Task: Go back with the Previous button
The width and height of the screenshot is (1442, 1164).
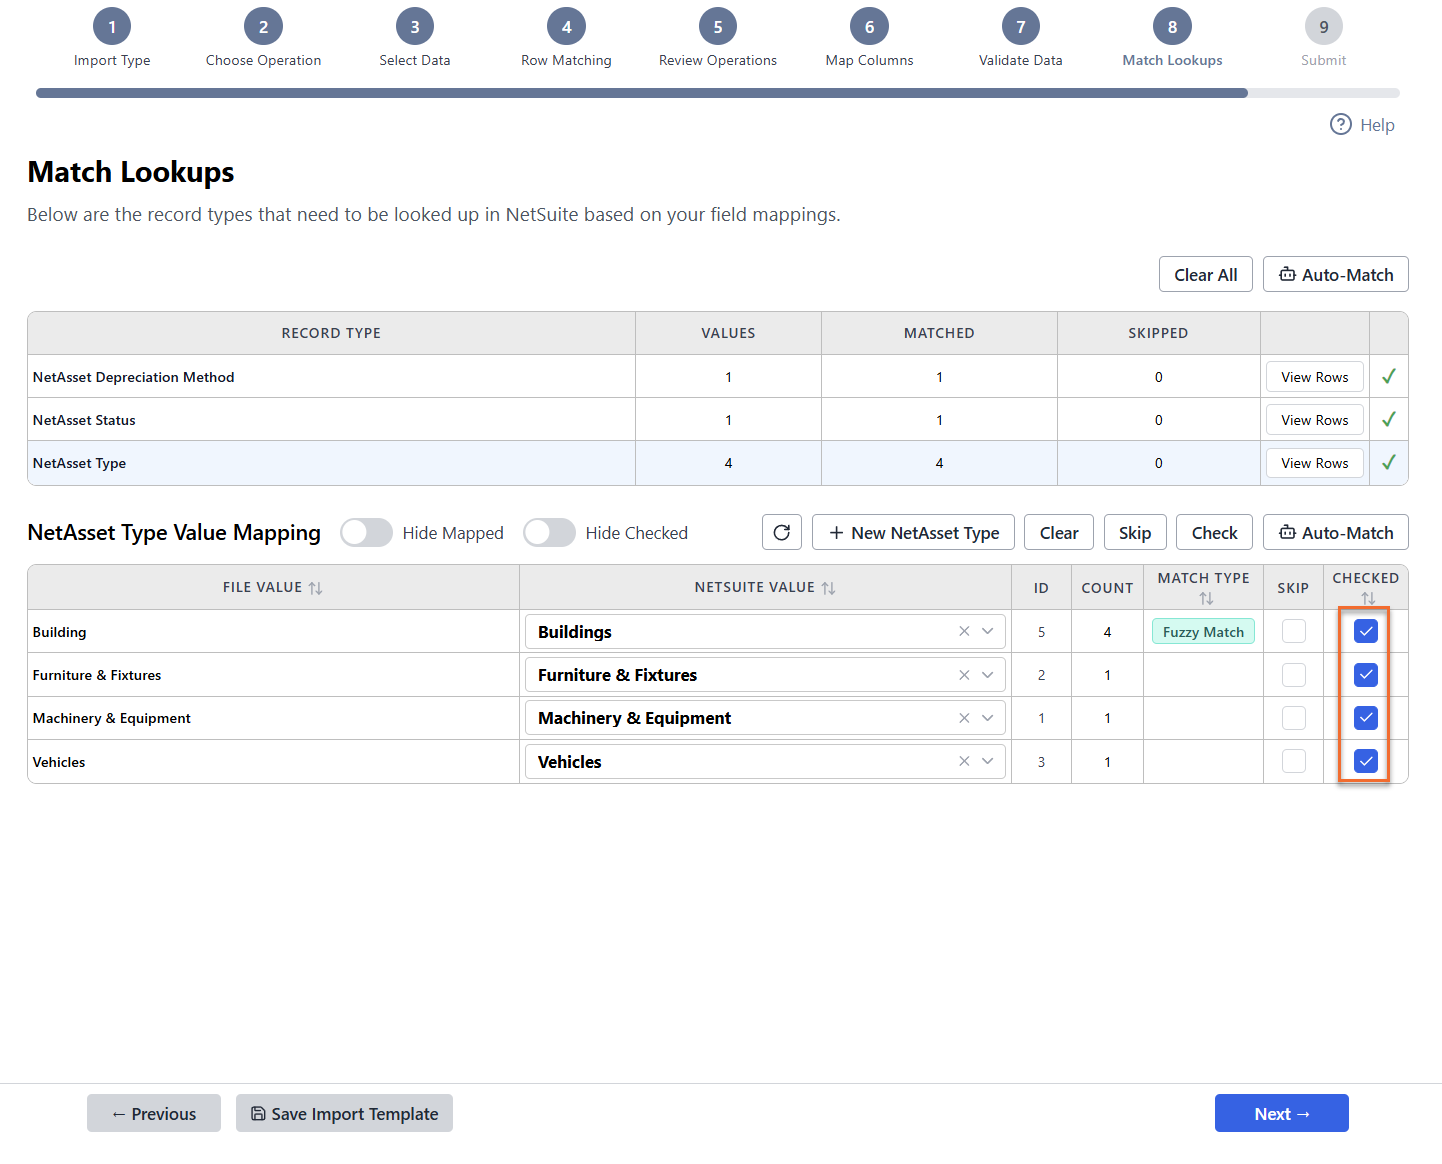Action: click(154, 1113)
